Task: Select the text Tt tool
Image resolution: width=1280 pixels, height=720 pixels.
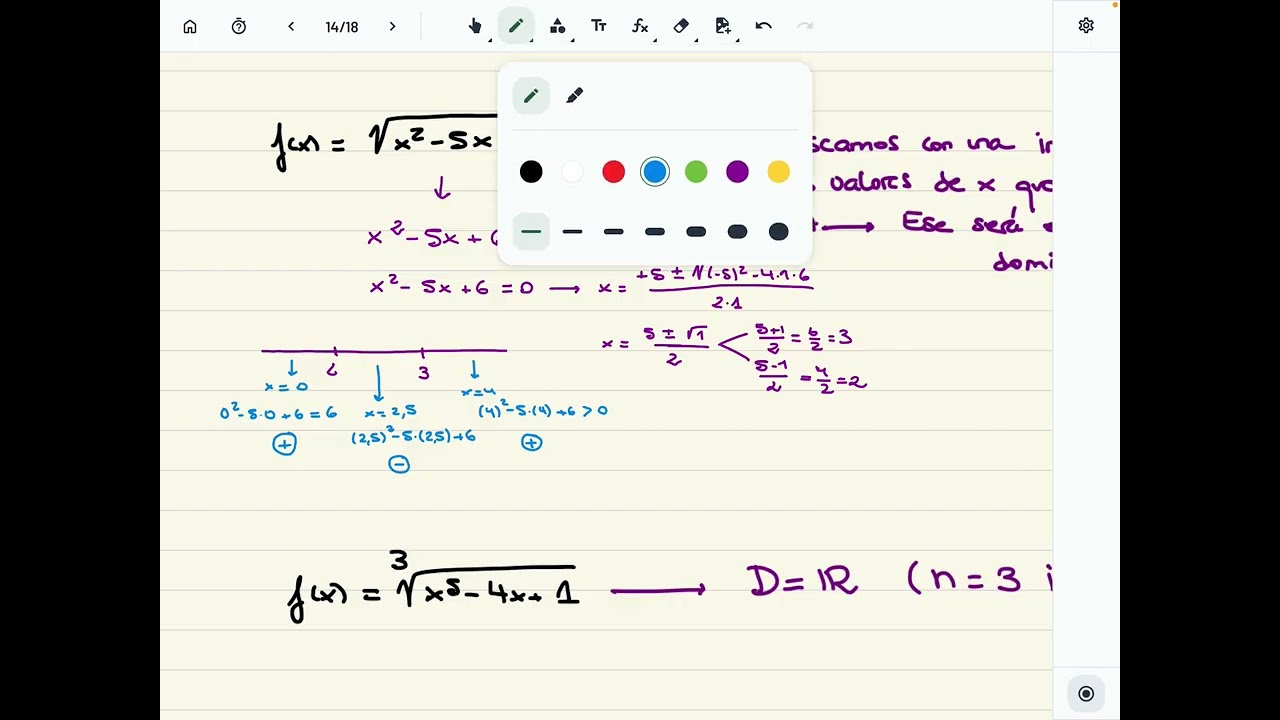Action: pos(599,26)
